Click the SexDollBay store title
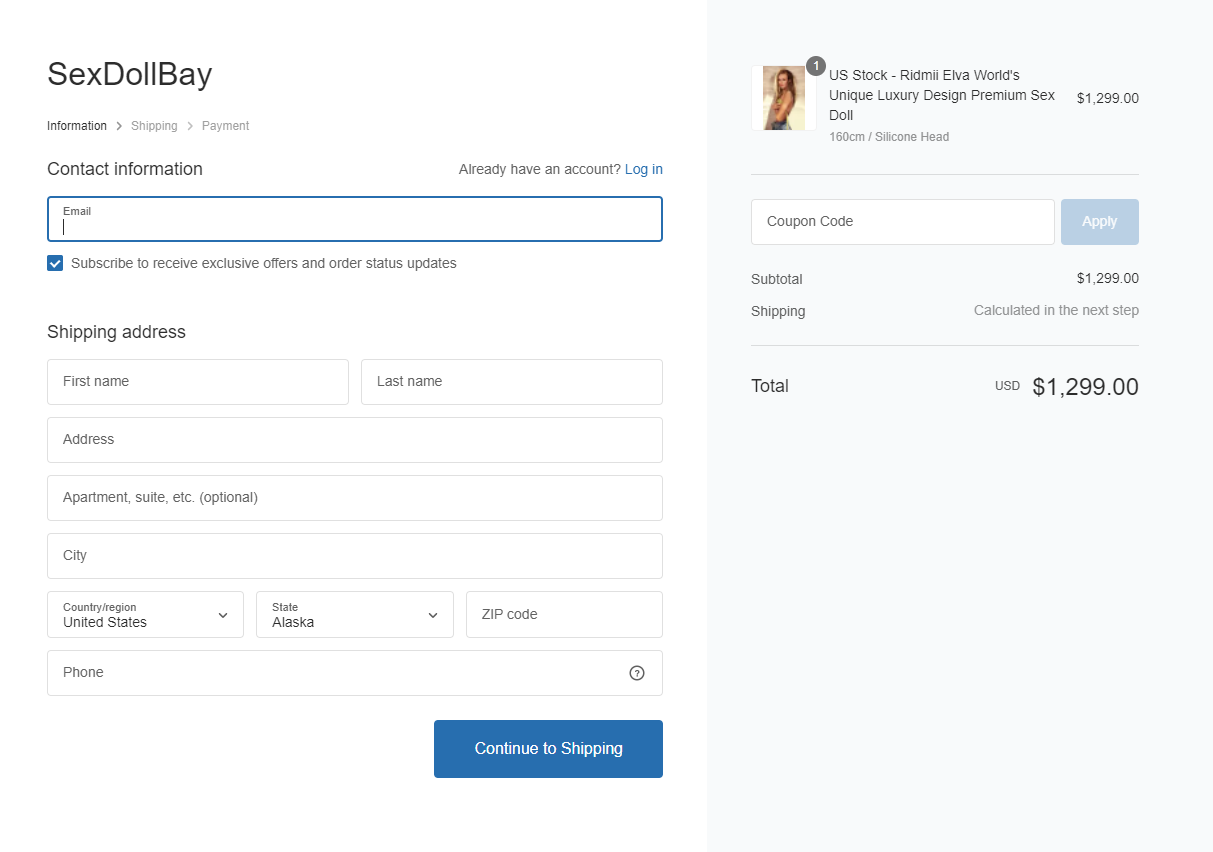1213x852 pixels. click(x=129, y=75)
